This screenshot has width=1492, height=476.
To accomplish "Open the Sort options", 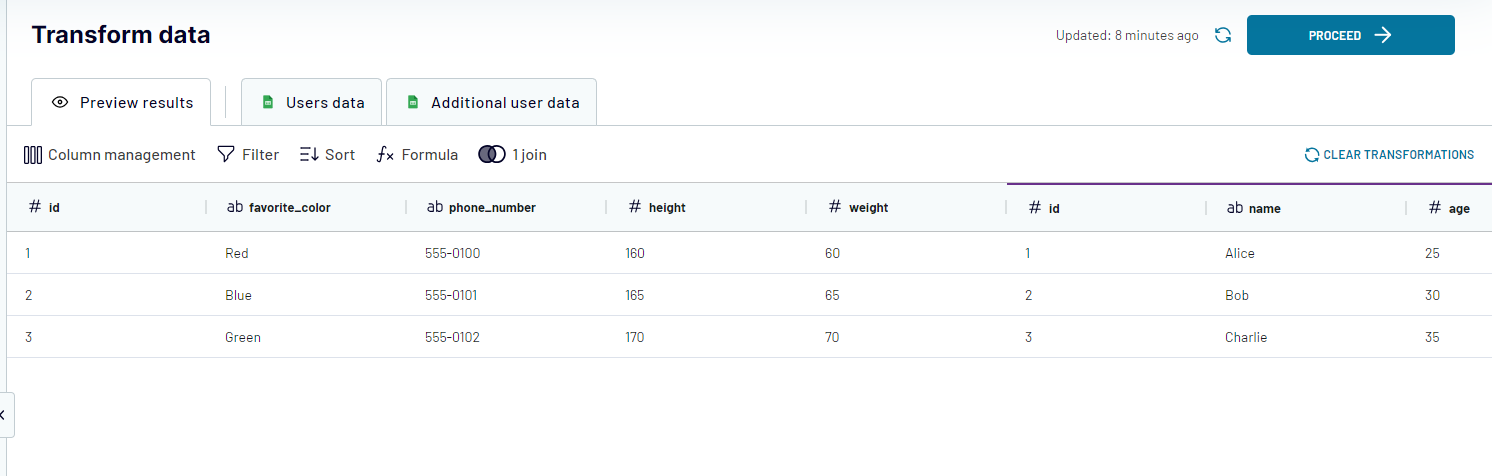I will tap(327, 155).
